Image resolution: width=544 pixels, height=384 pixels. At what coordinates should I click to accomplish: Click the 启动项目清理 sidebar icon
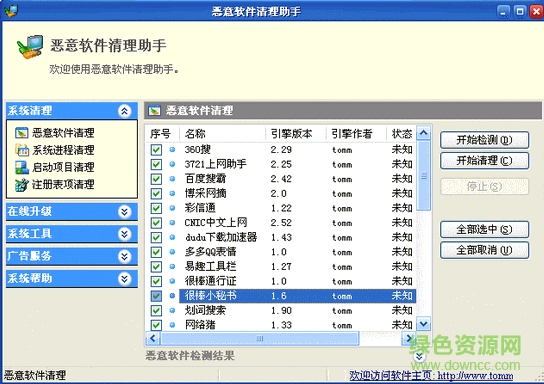point(22,168)
